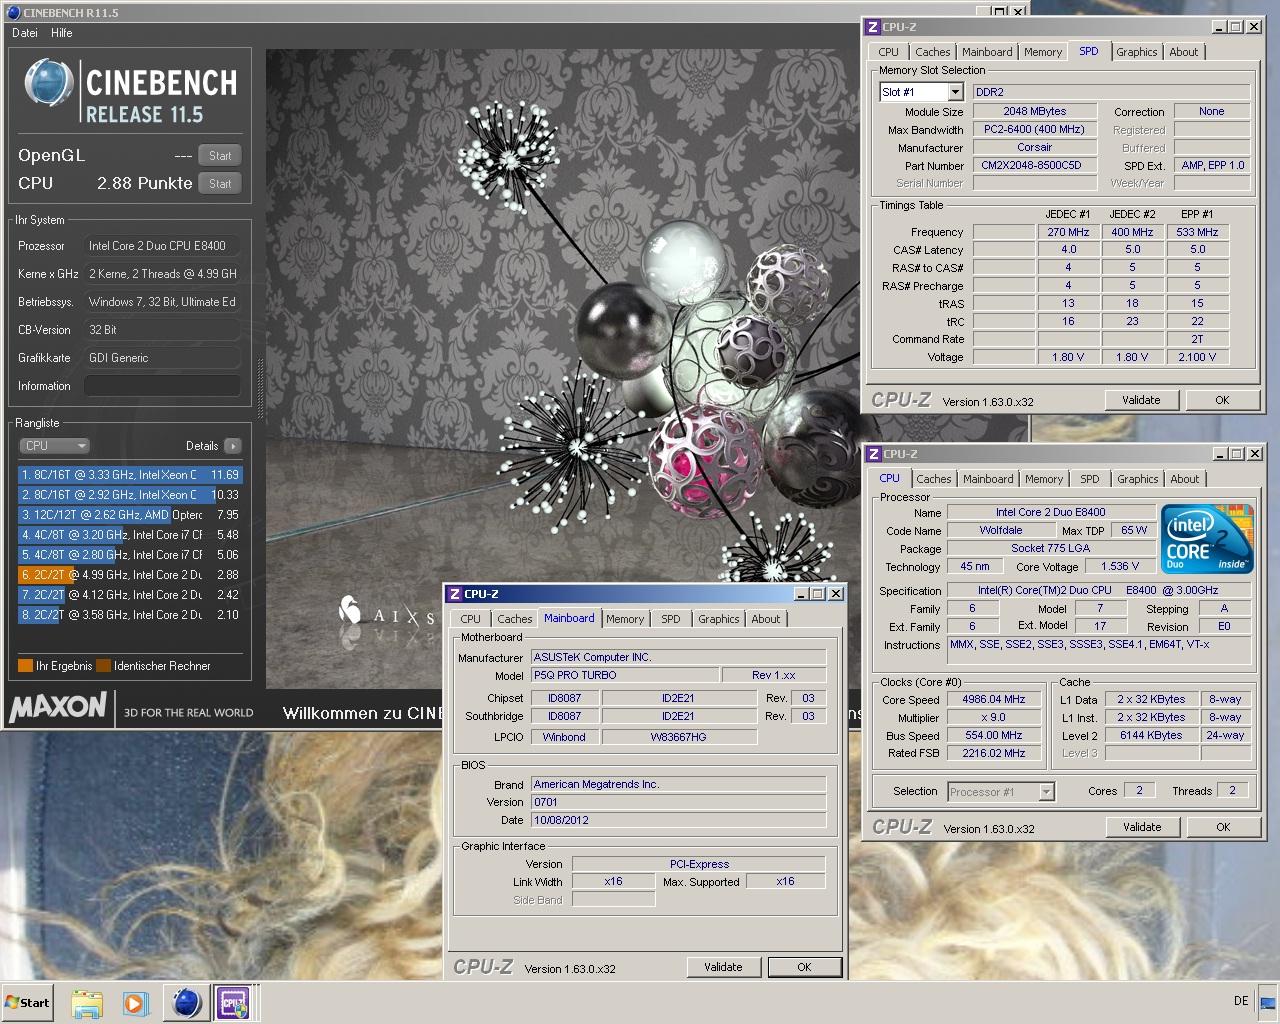Select the CPU-Z taskbar icon

pos(233,1003)
